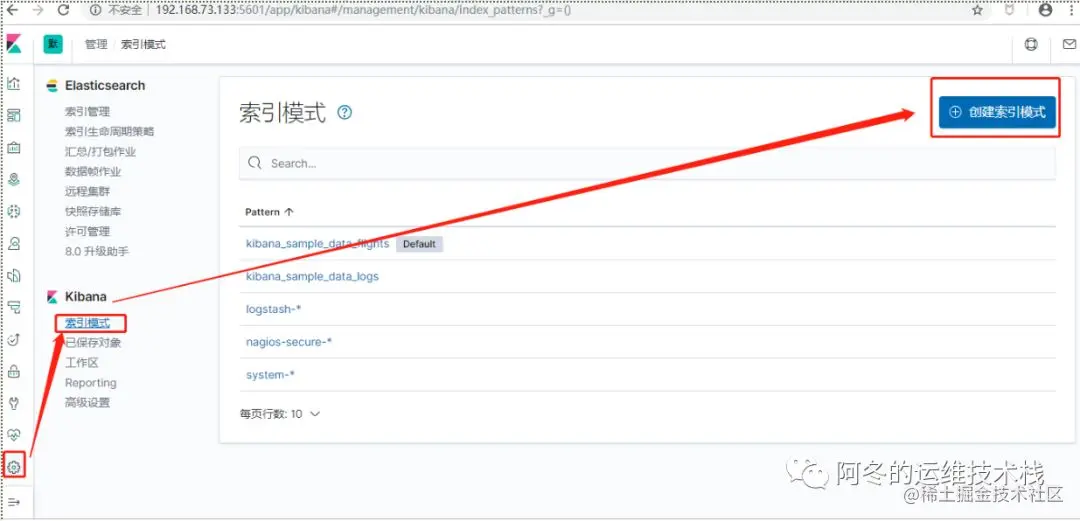Open the help lifebuoy icon in header
This screenshot has height=521, width=1080.
click(x=1030, y=45)
